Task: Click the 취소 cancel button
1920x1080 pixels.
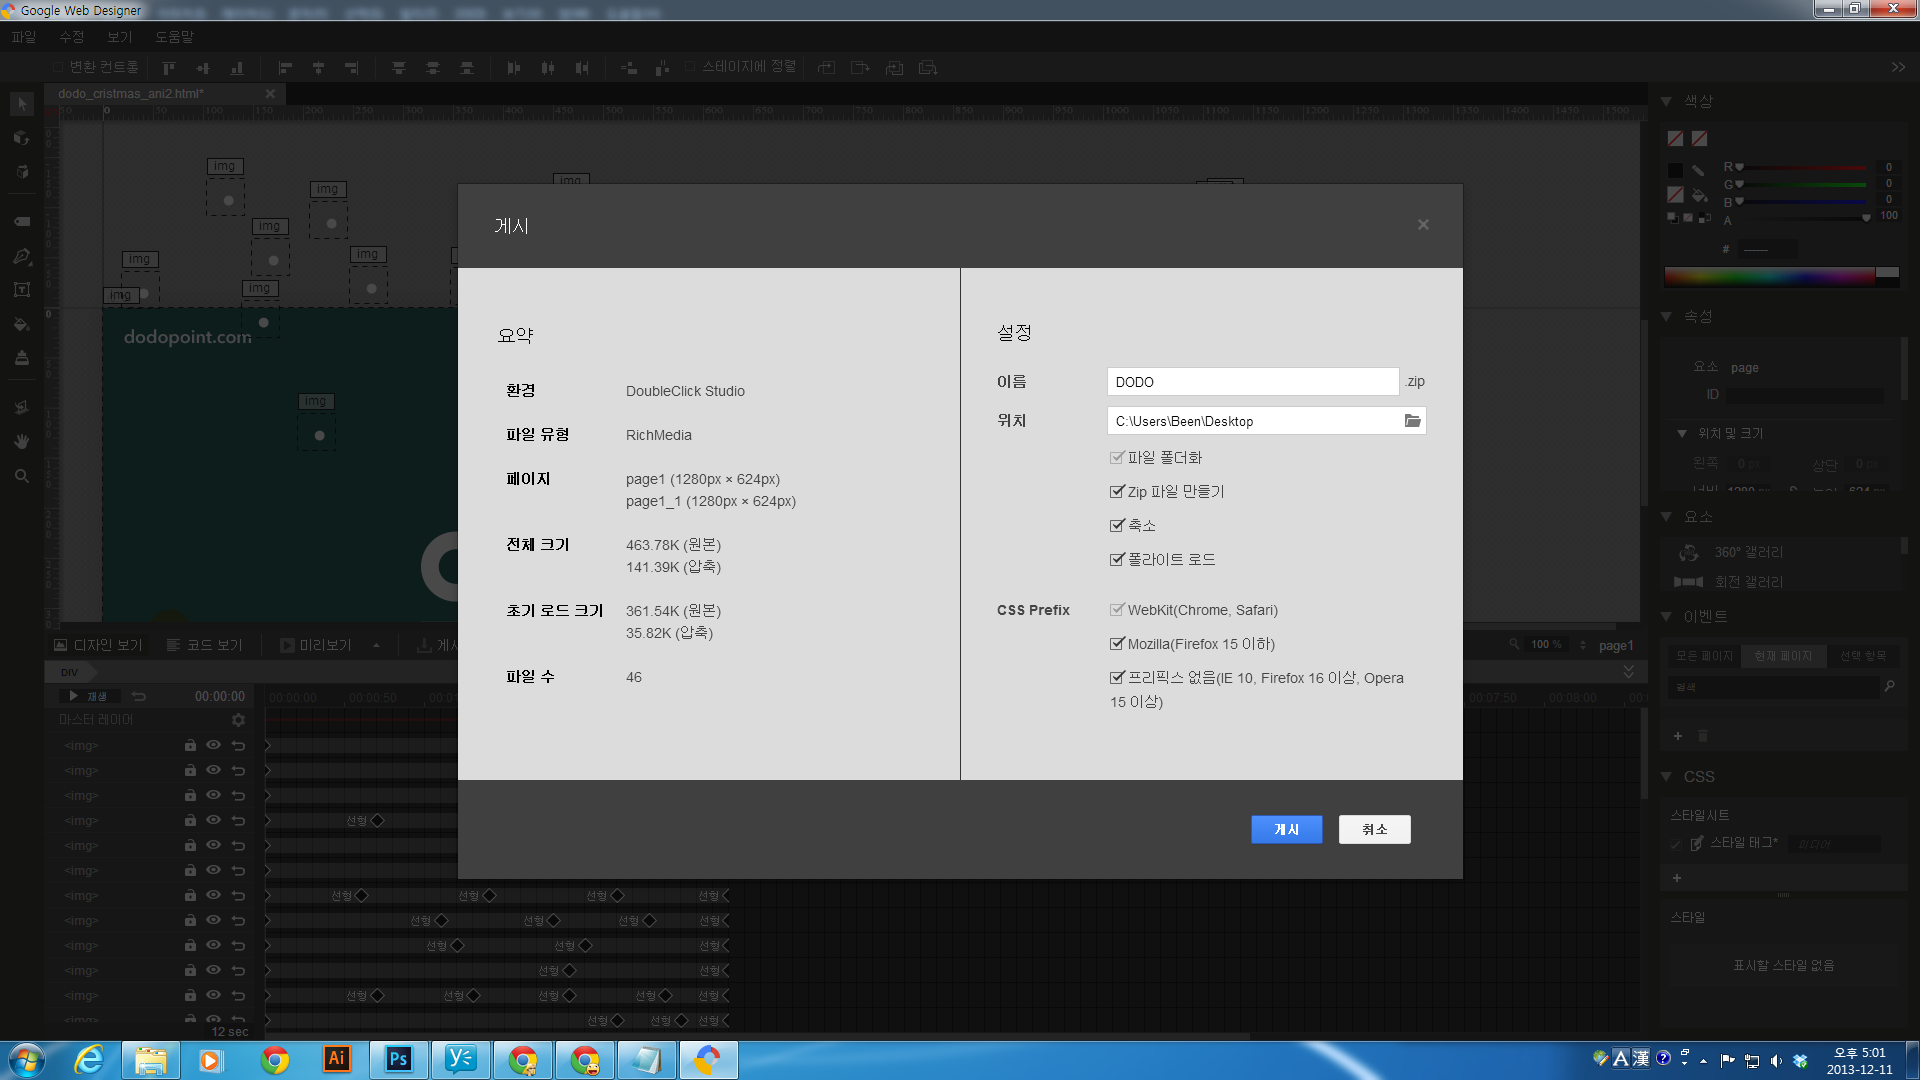Action: coord(1374,829)
